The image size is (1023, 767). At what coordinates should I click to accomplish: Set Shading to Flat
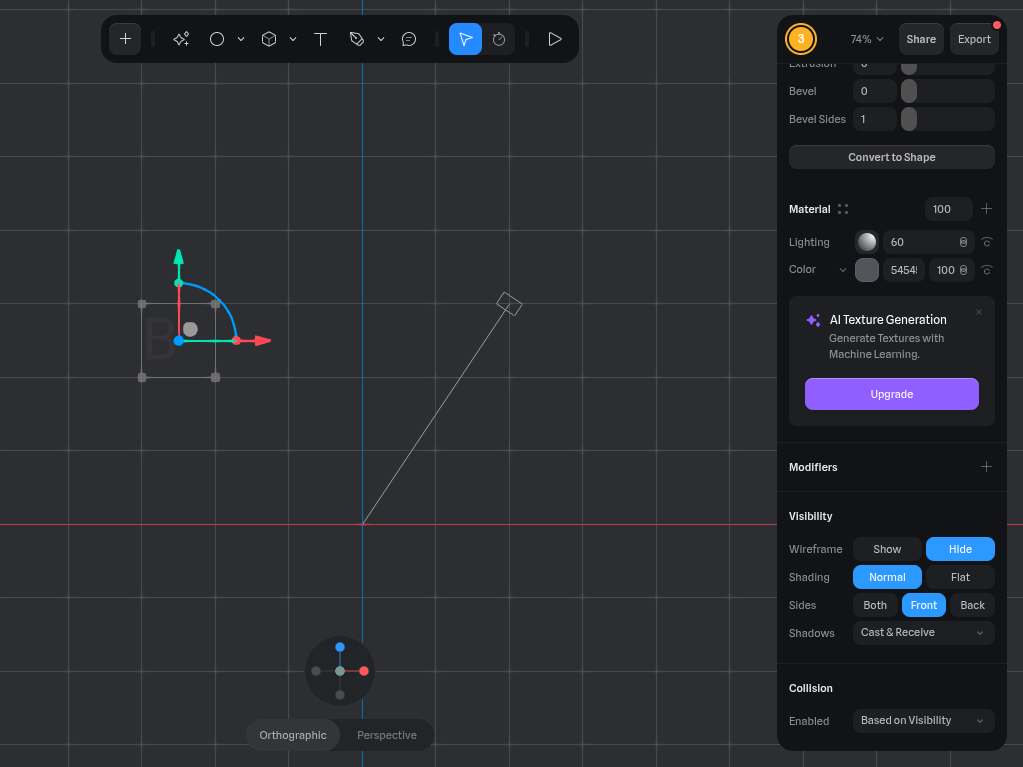[x=960, y=577]
